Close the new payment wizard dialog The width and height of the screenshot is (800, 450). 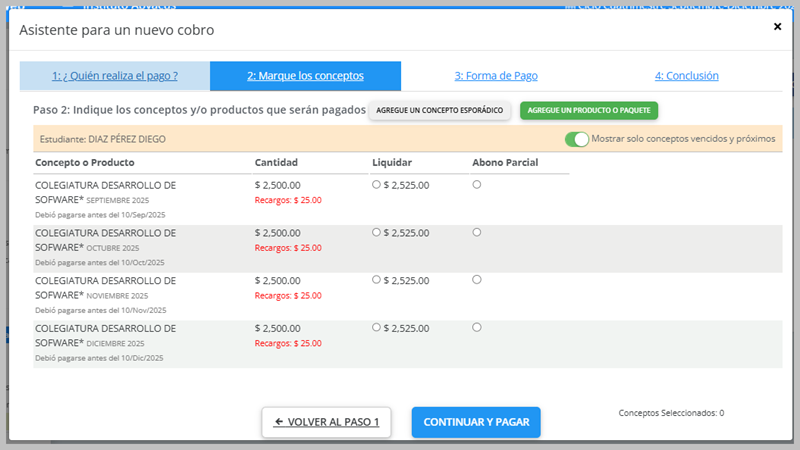[777, 27]
